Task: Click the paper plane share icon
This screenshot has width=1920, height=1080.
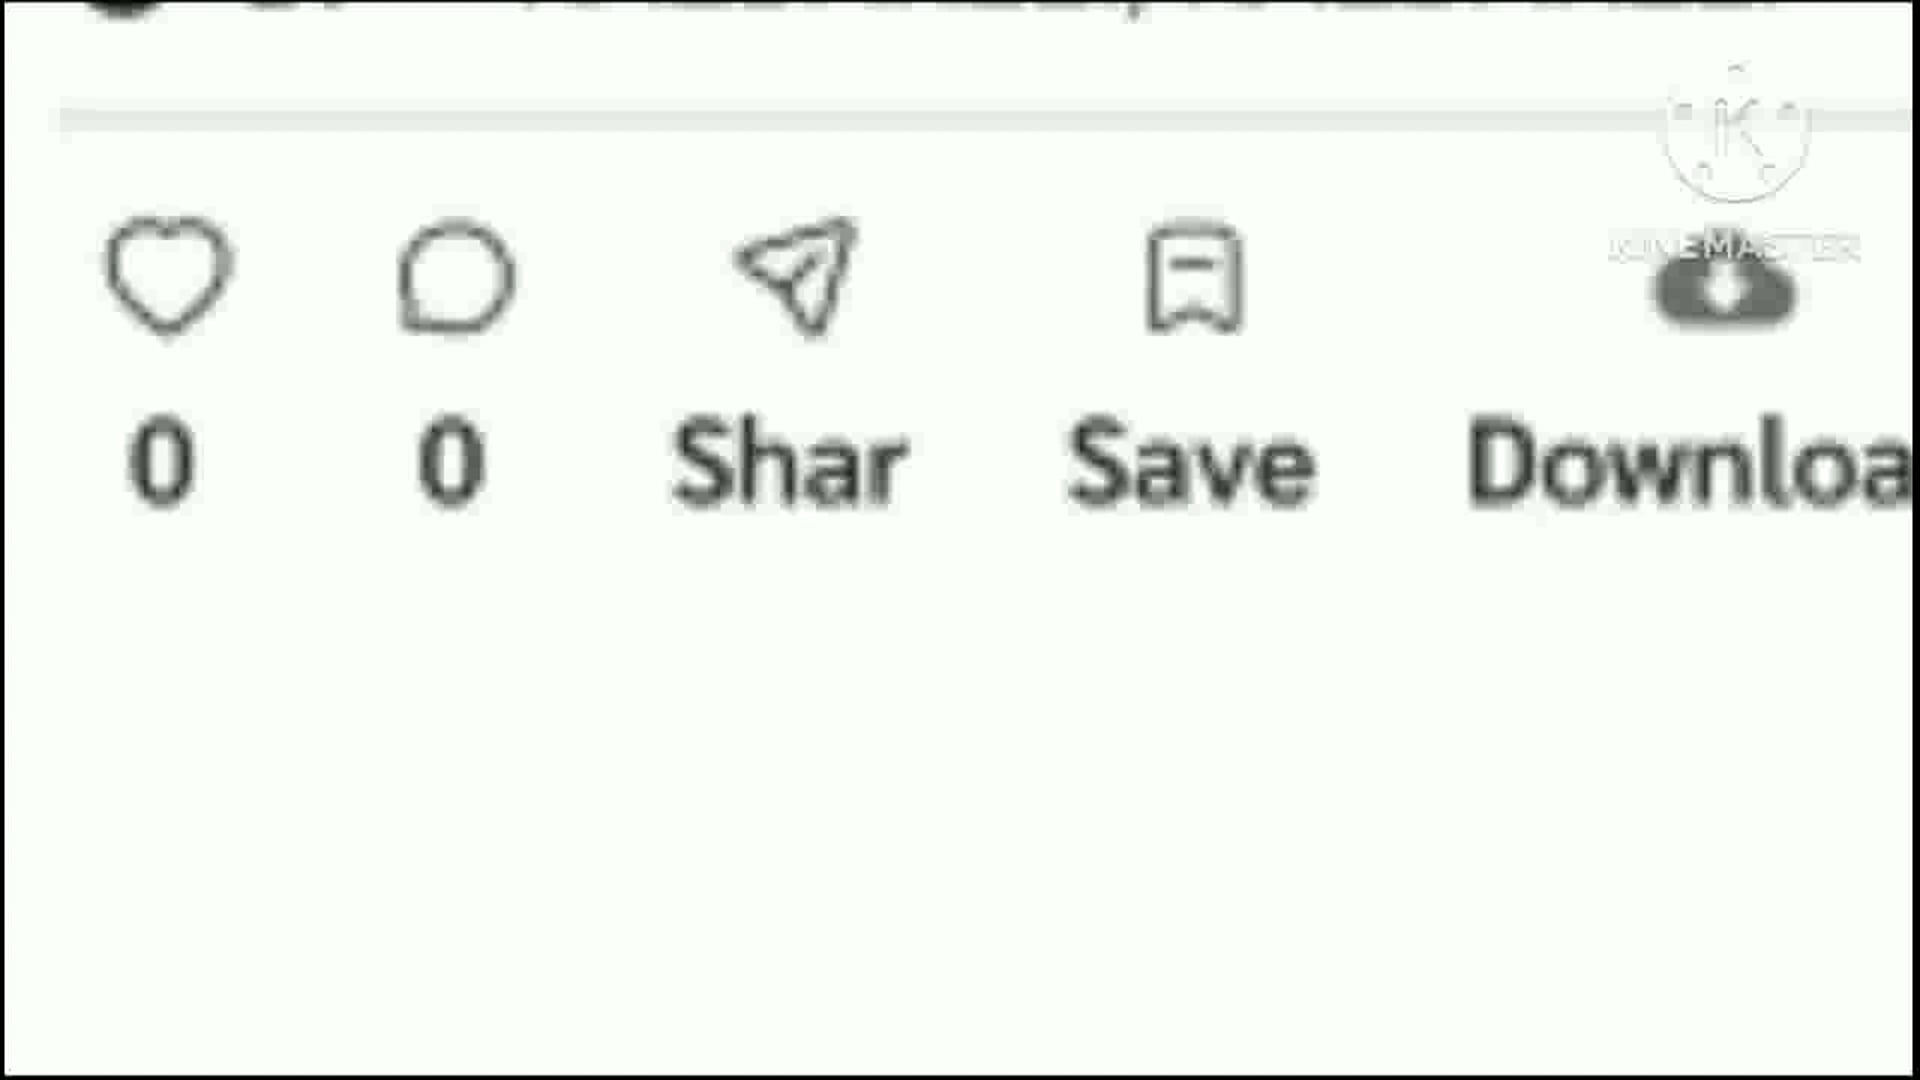Action: pos(798,275)
